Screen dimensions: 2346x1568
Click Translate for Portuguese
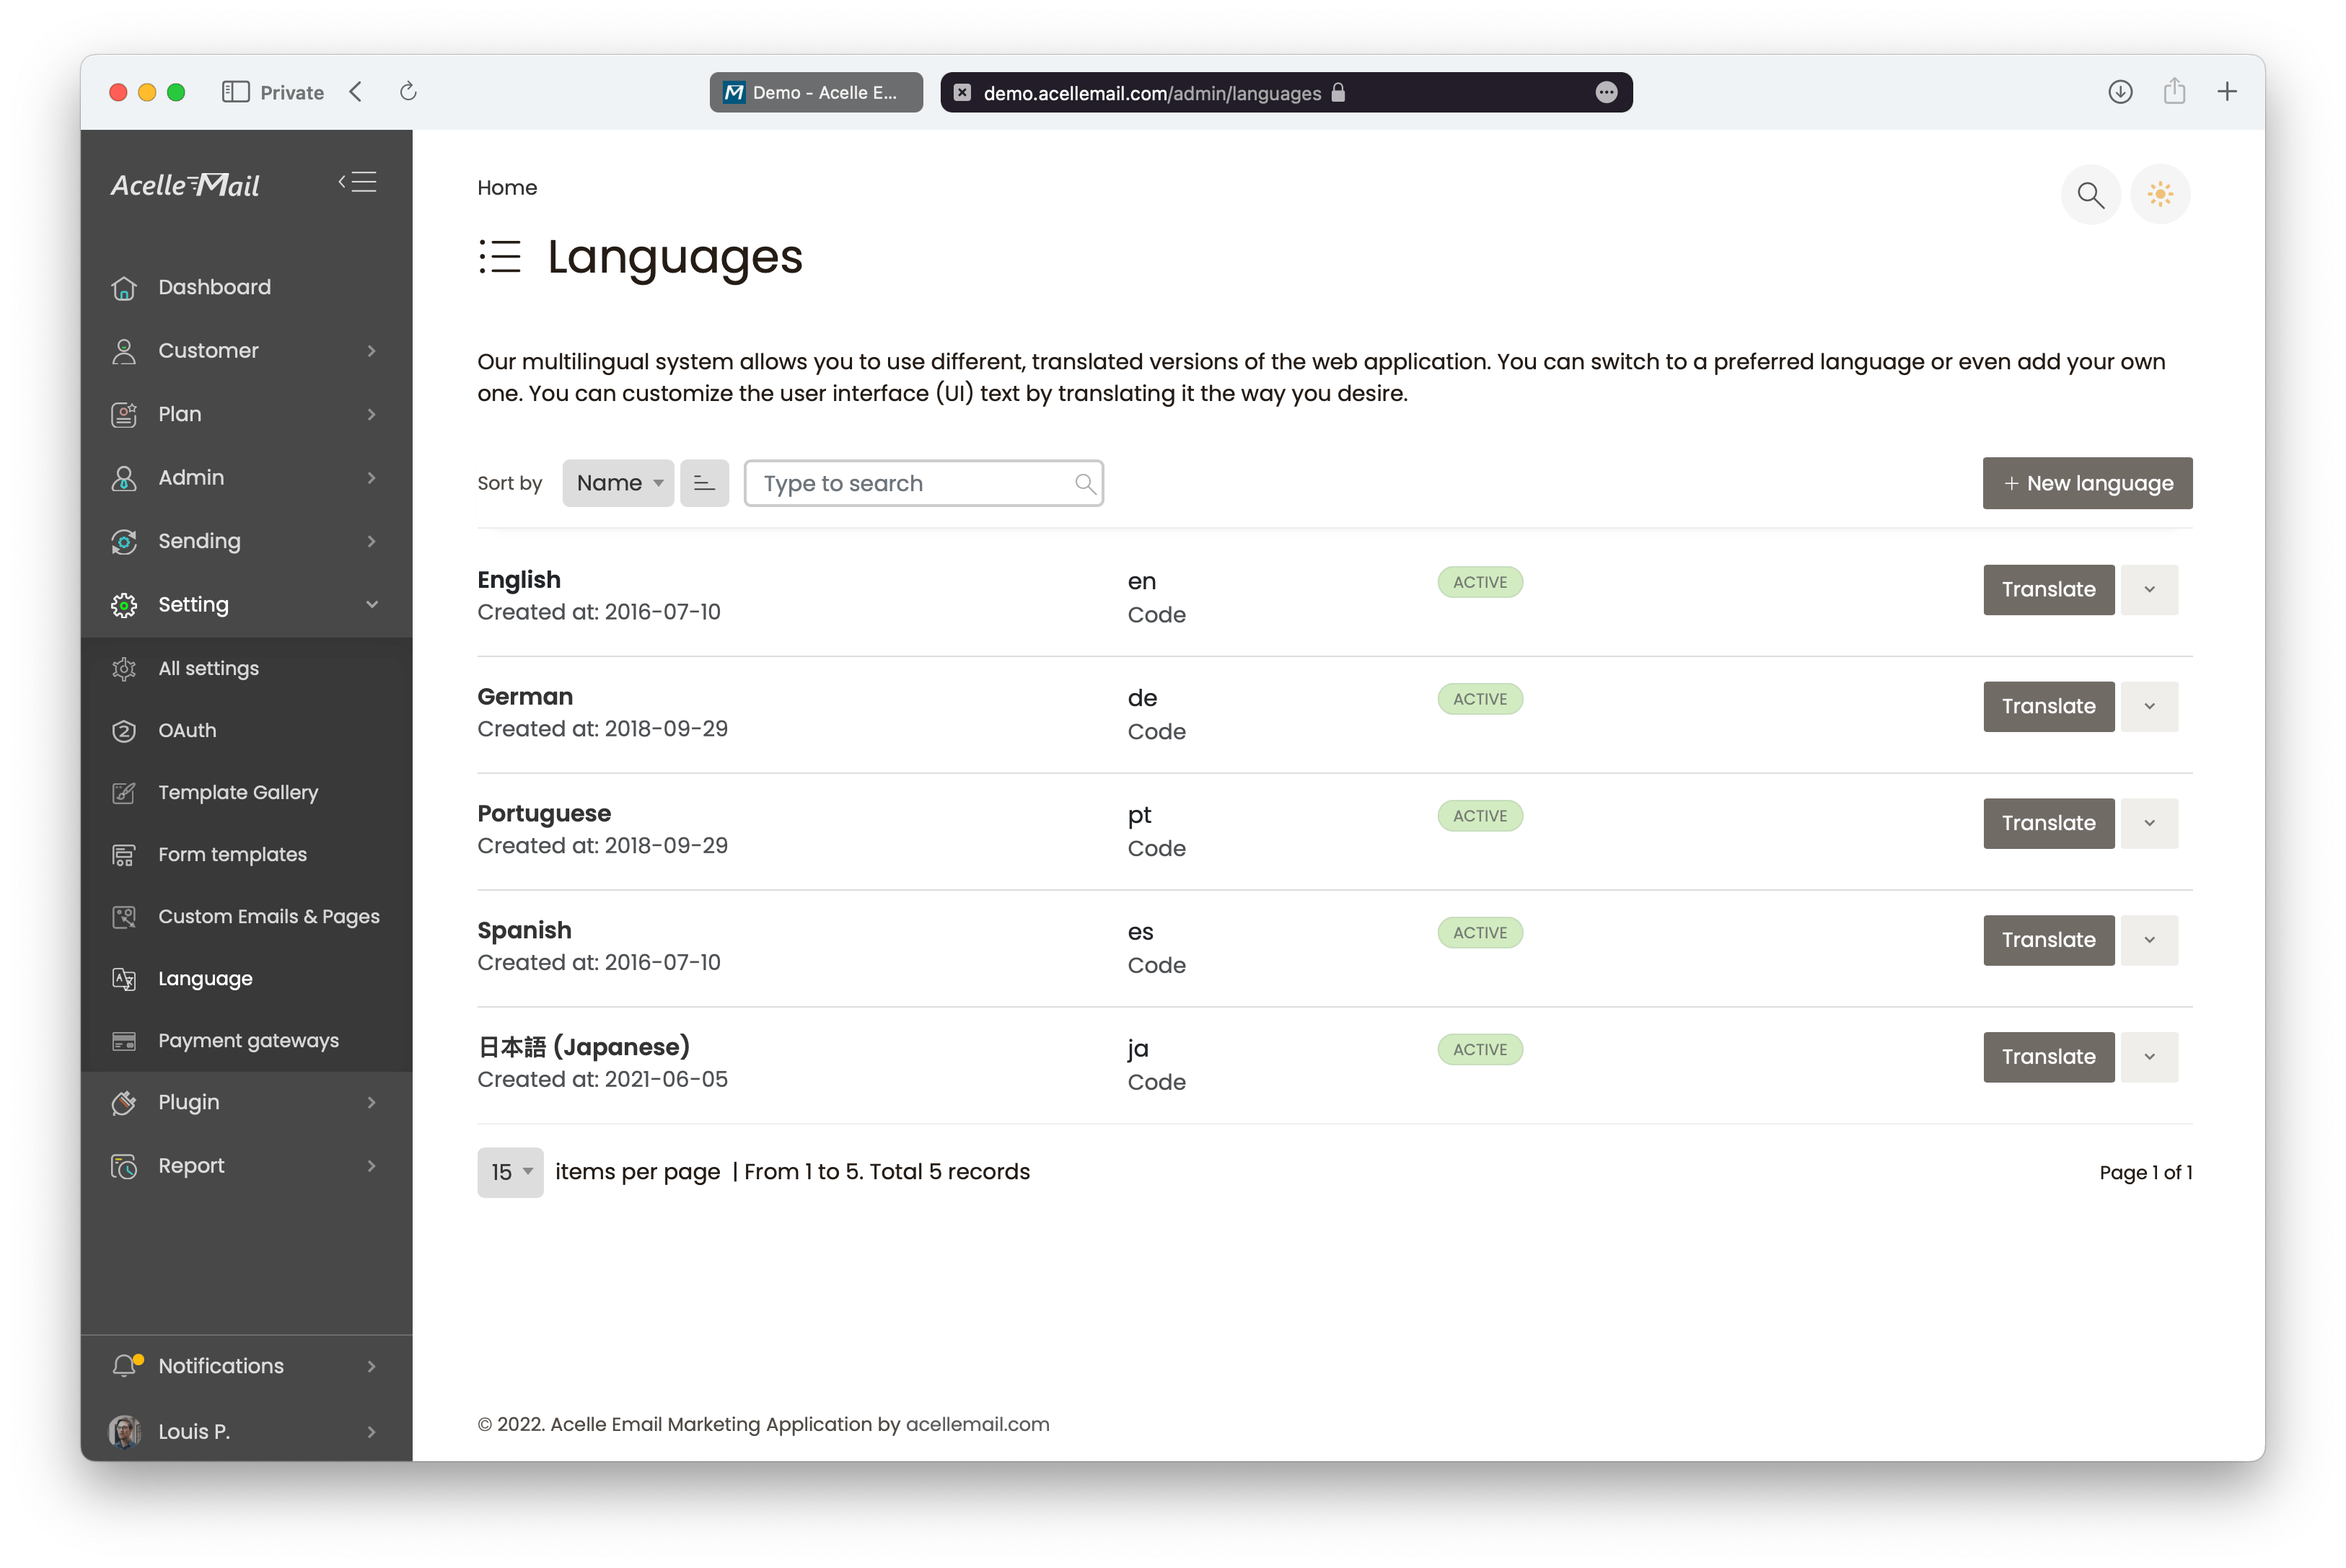pyautogui.click(x=2048, y=823)
